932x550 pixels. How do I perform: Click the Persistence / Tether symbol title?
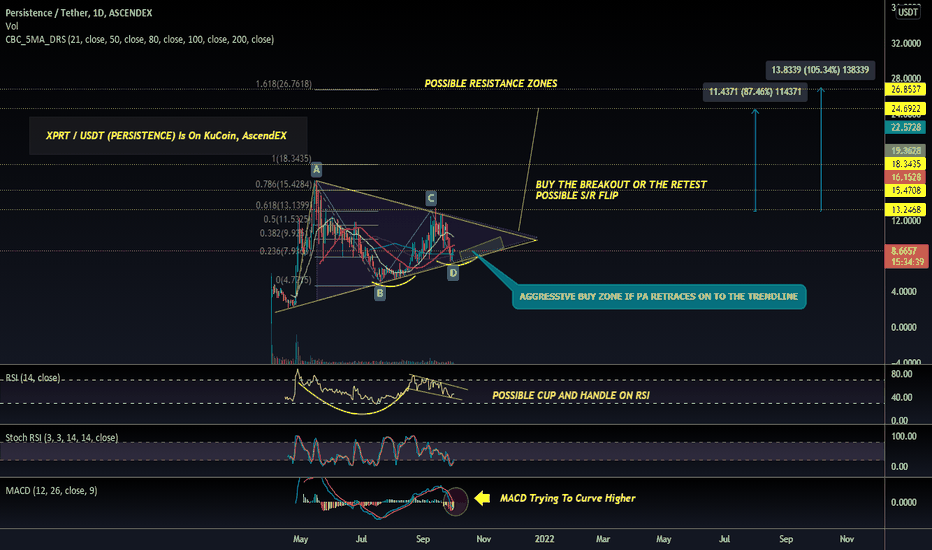click(x=78, y=12)
